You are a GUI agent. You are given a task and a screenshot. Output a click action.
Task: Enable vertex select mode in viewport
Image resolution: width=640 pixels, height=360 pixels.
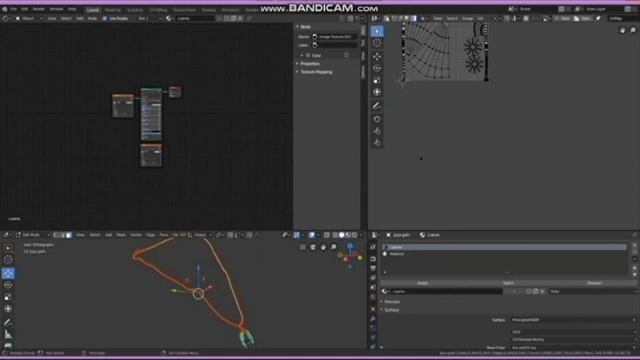pyautogui.click(x=56, y=235)
